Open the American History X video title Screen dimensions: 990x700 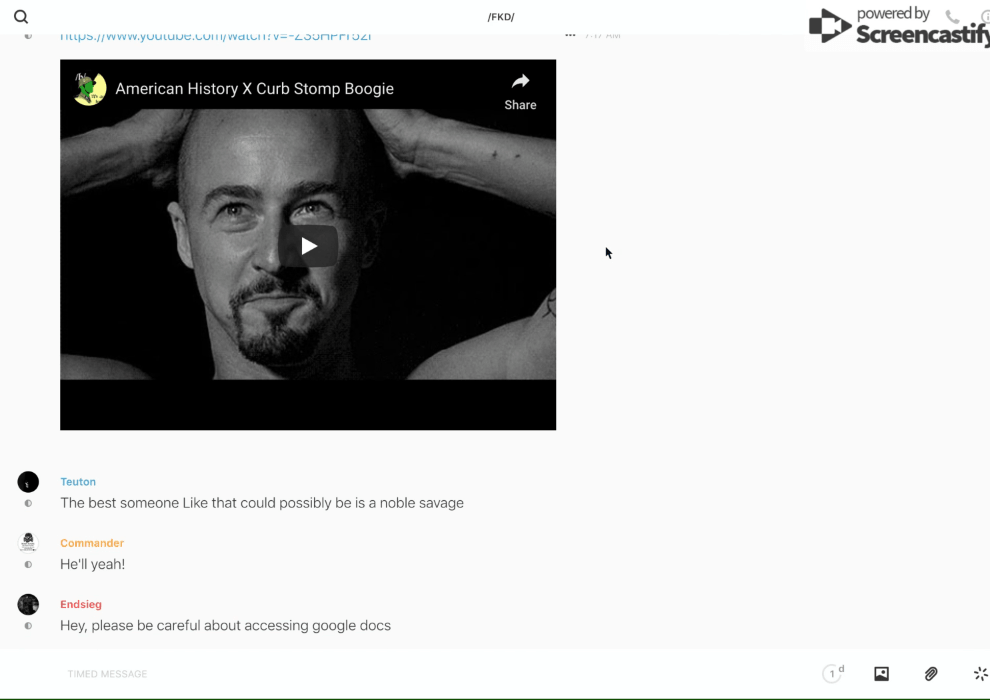point(254,89)
